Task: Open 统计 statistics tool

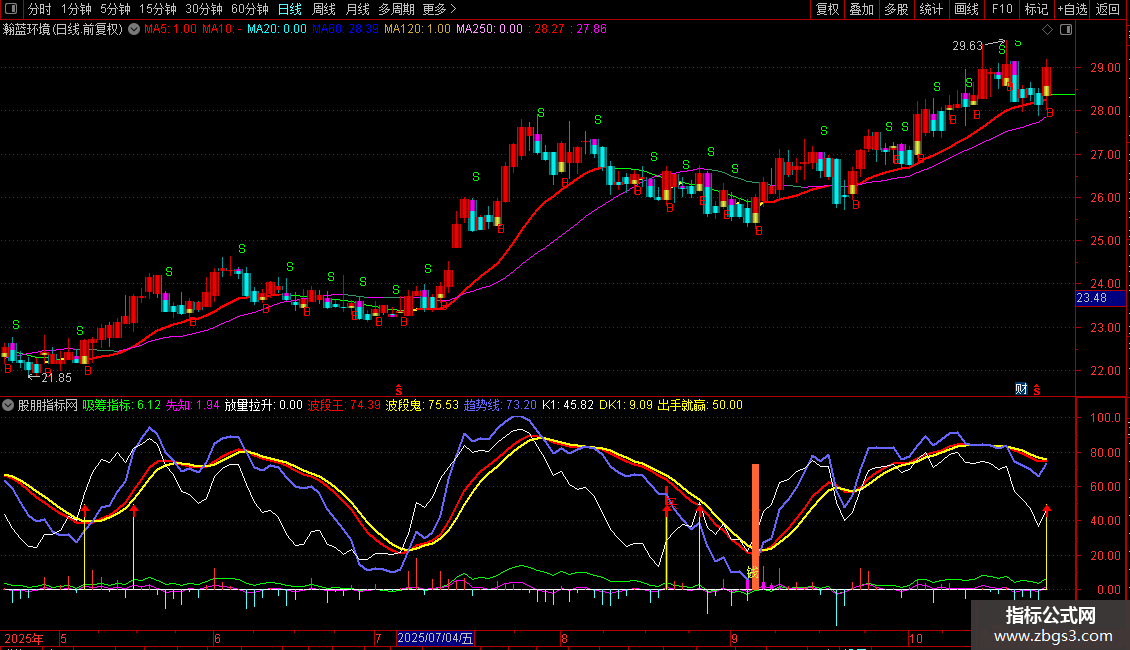Action: pyautogui.click(x=931, y=9)
